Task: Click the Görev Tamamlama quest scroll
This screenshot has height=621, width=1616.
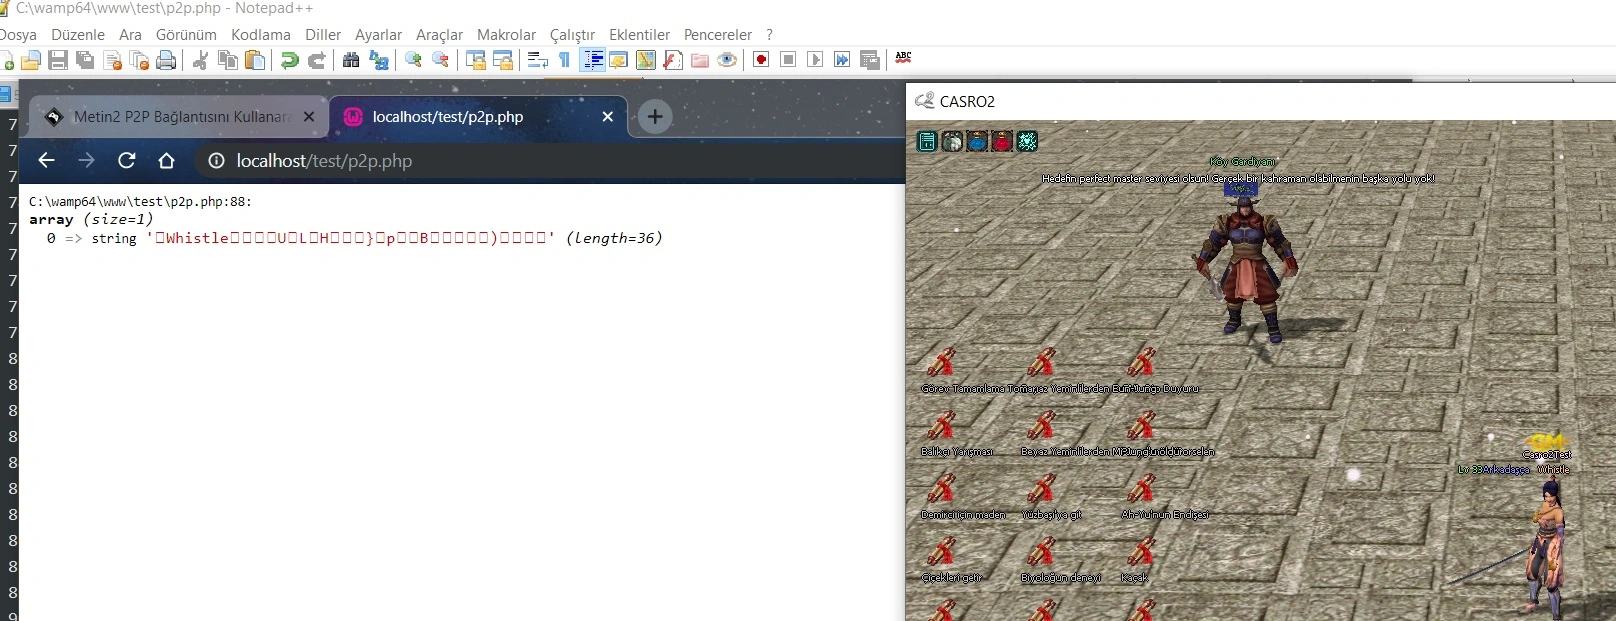Action: coord(940,362)
